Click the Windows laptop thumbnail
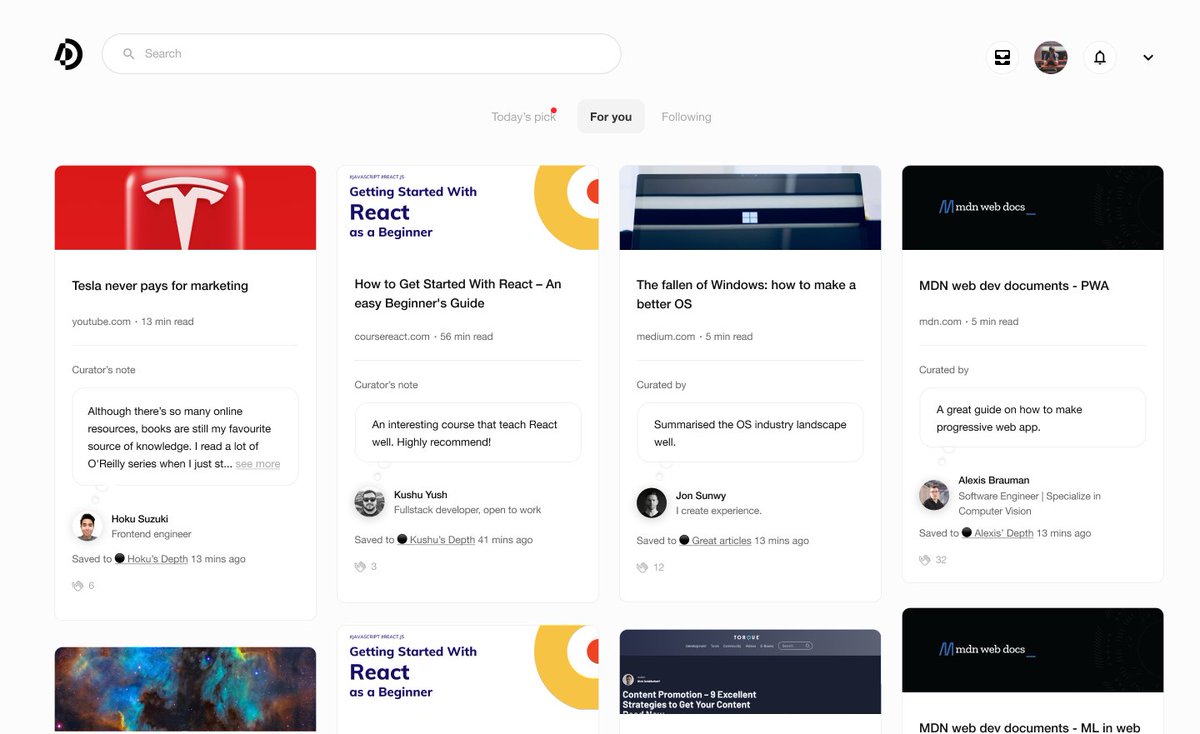The width and height of the screenshot is (1200, 734). click(x=750, y=208)
